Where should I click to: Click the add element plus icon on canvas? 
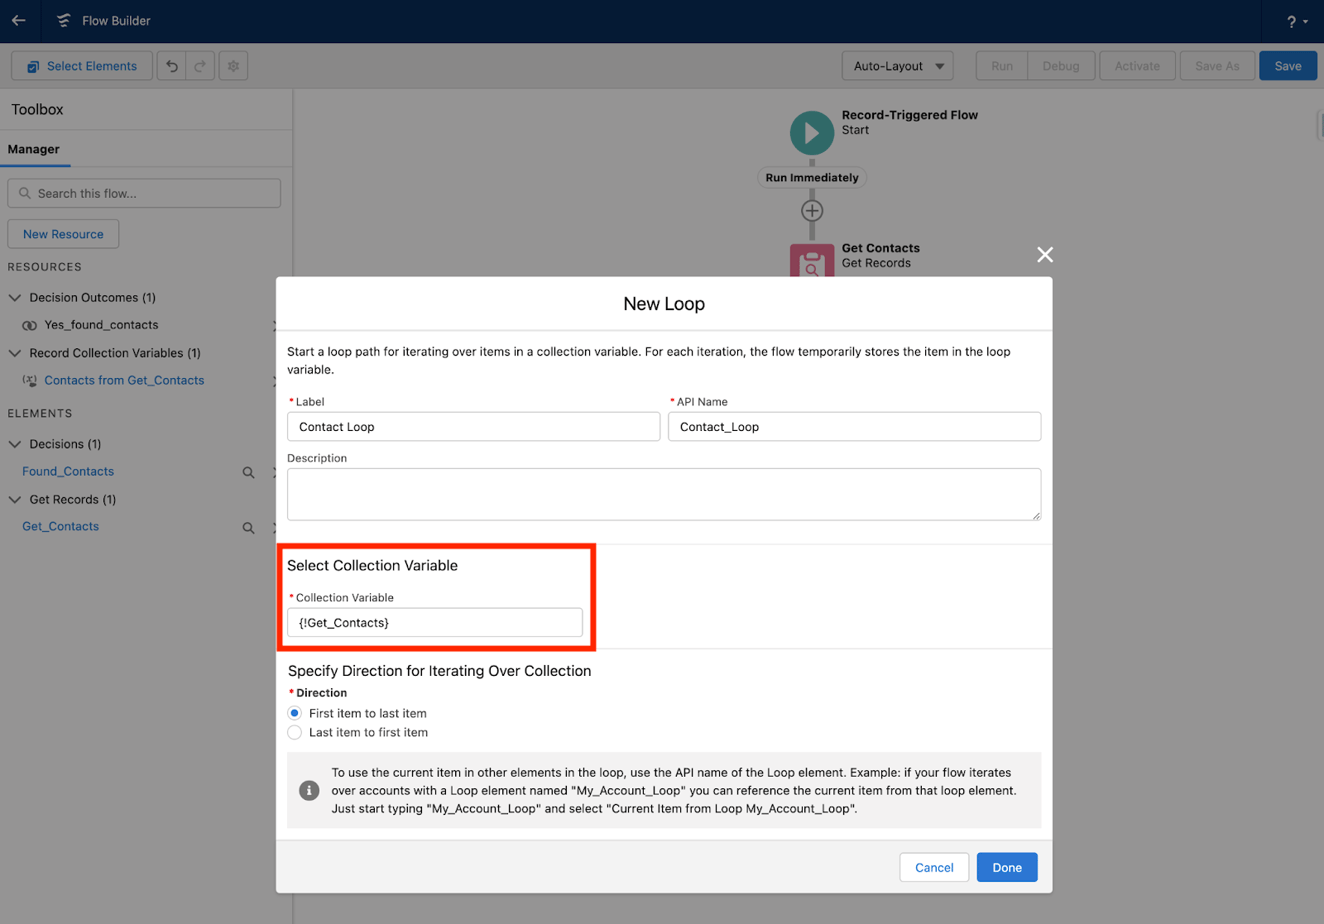click(x=811, y=210)
